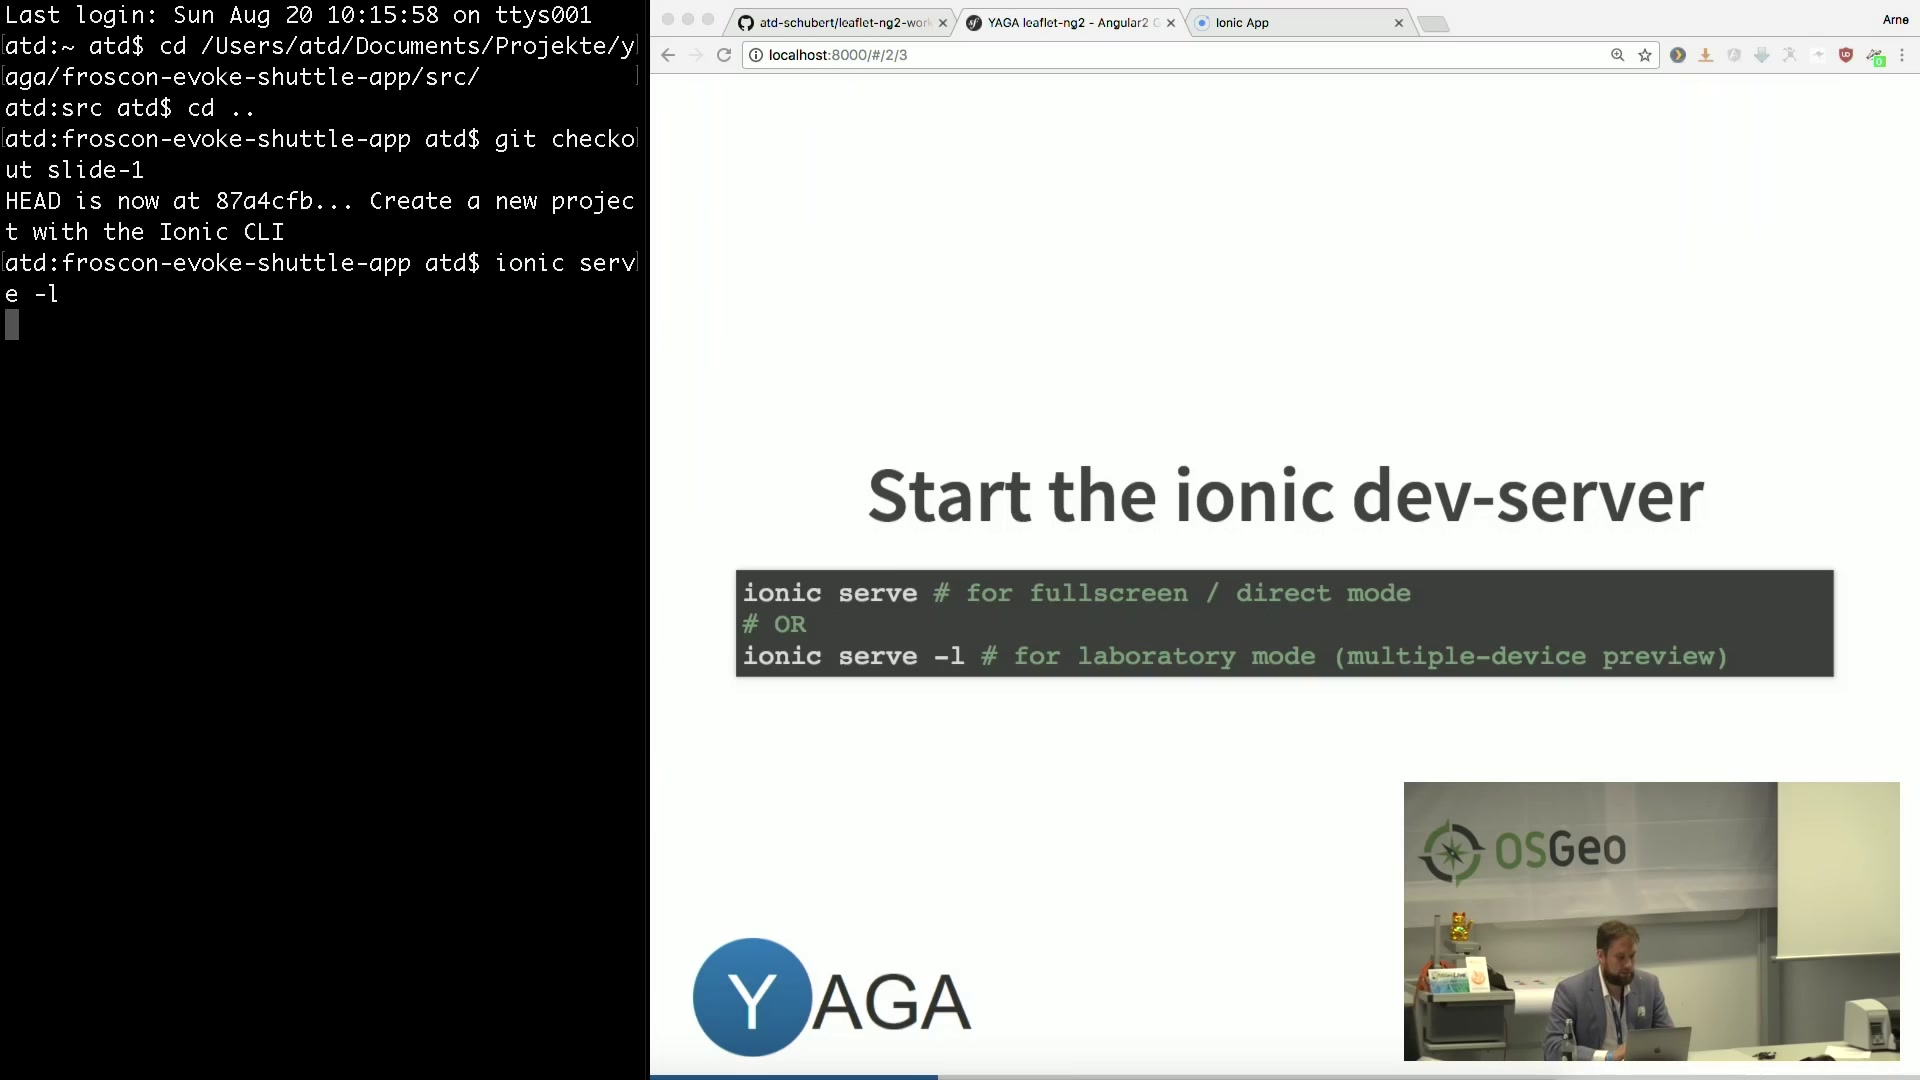
Task: Close the atd-schubert GitHub tab
Action: (942, 23)
